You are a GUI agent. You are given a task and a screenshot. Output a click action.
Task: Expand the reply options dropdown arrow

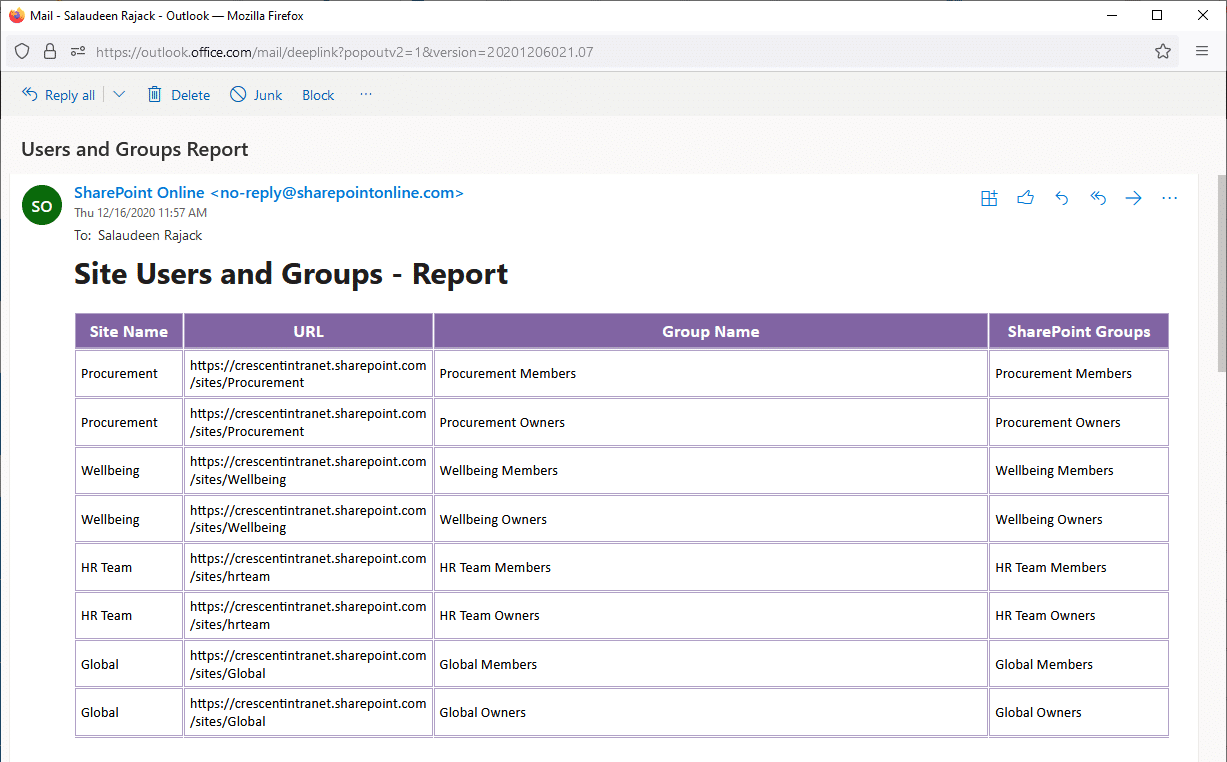(119, 95)
